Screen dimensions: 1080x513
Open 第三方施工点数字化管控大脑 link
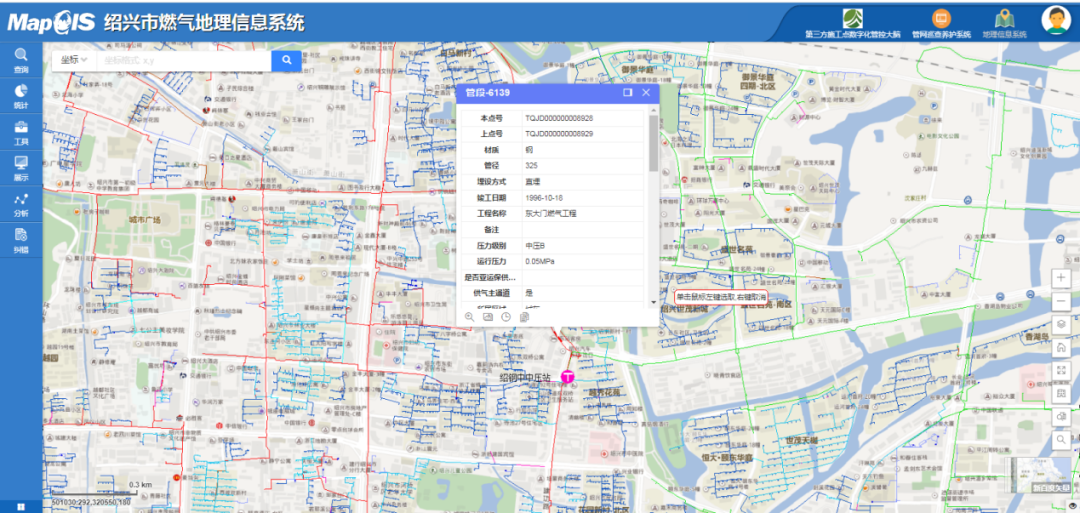click(853, 23)
